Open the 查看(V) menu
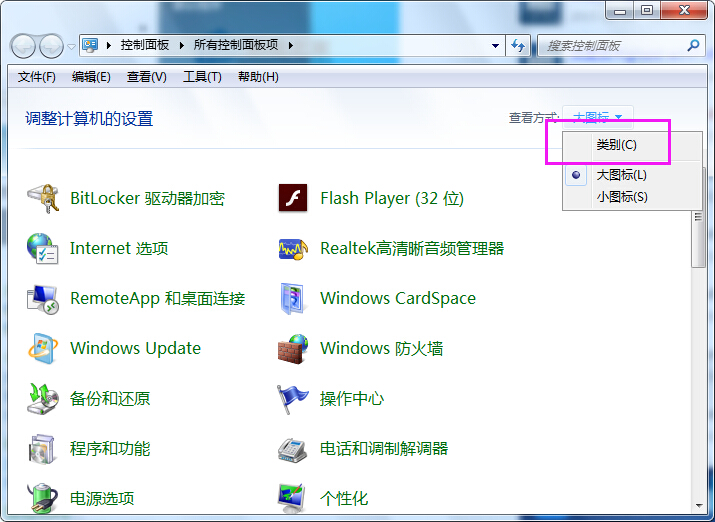 point(146,77)
